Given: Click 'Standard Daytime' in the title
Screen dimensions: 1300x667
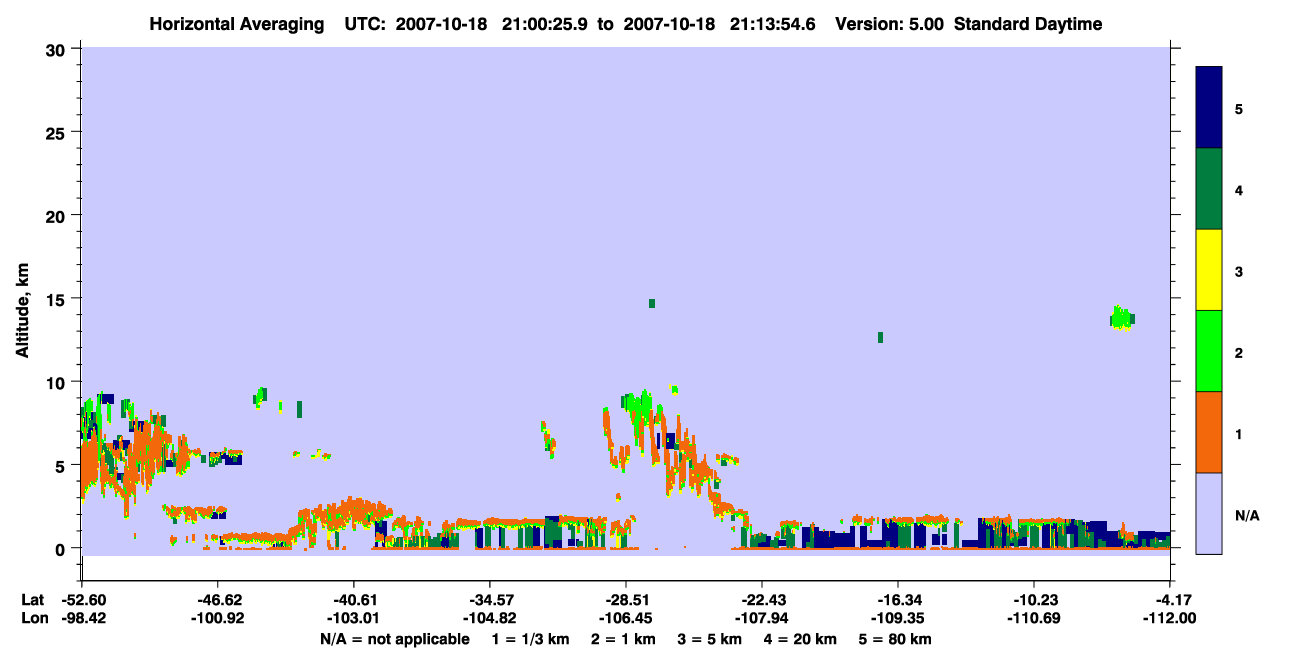Looking at the screenshot, I should [1028, 24].
